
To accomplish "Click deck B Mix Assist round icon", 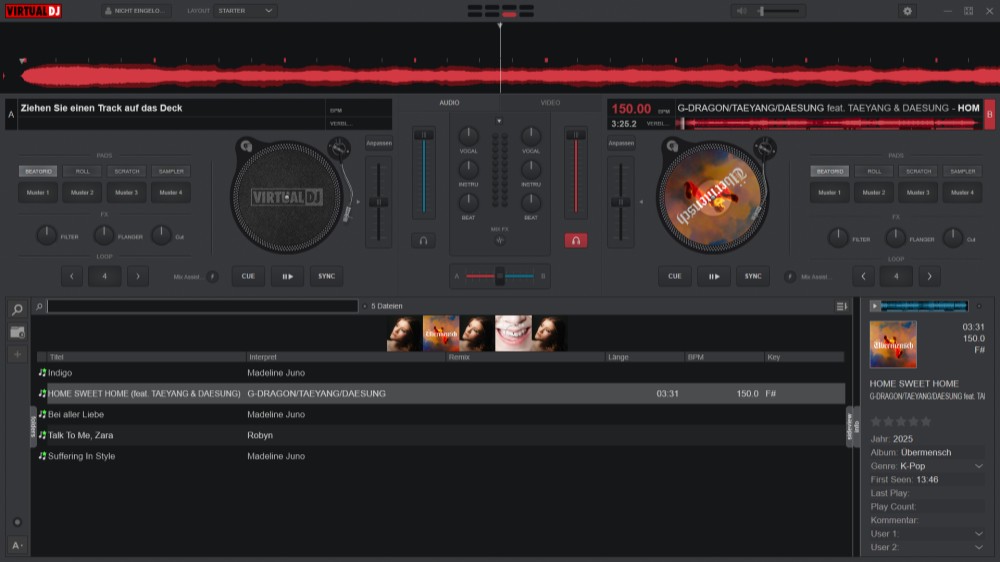I will coord(790,276).
